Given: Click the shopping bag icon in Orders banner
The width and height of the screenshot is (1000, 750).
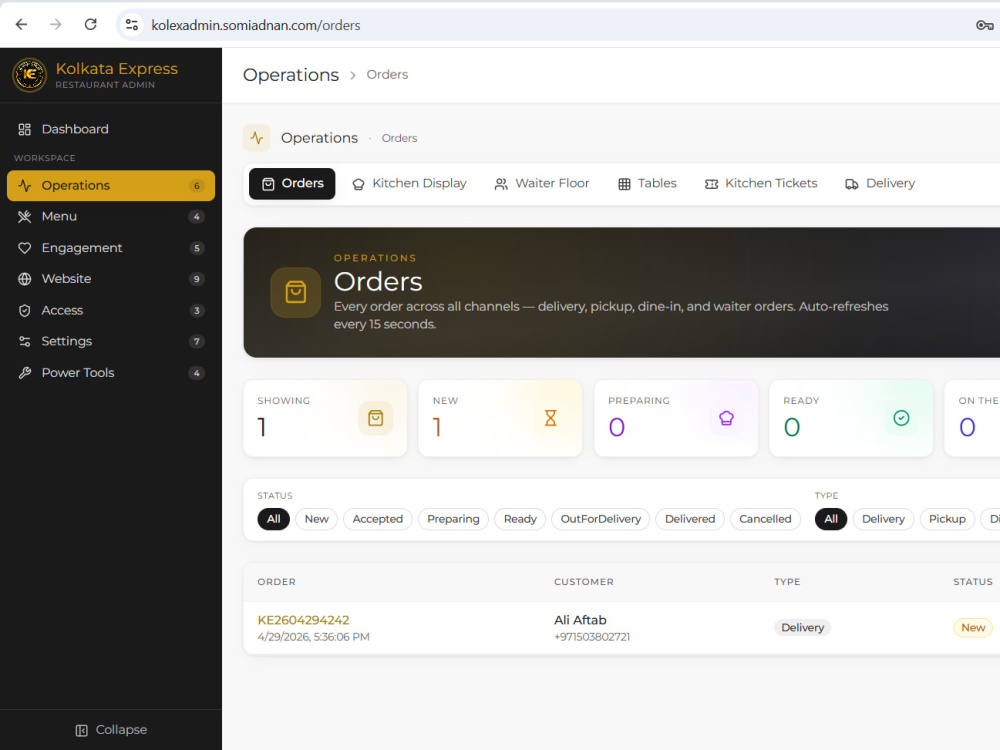Looking at the screenshot, I should coord(295,292).
